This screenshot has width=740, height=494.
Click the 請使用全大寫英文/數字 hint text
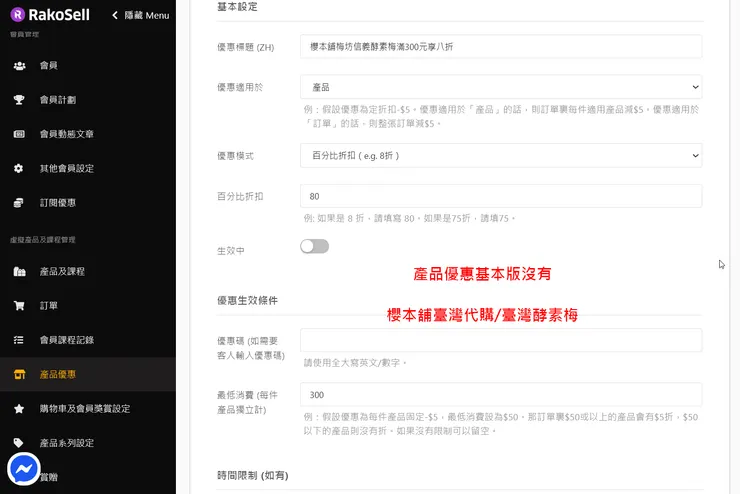point(355,363)
